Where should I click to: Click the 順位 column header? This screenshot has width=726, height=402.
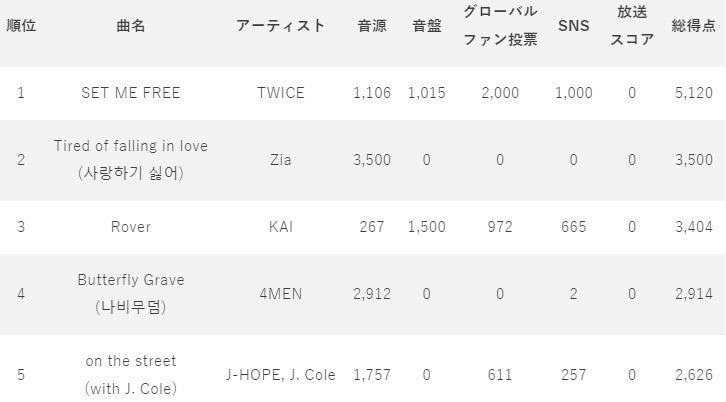(x=21, y=25)
